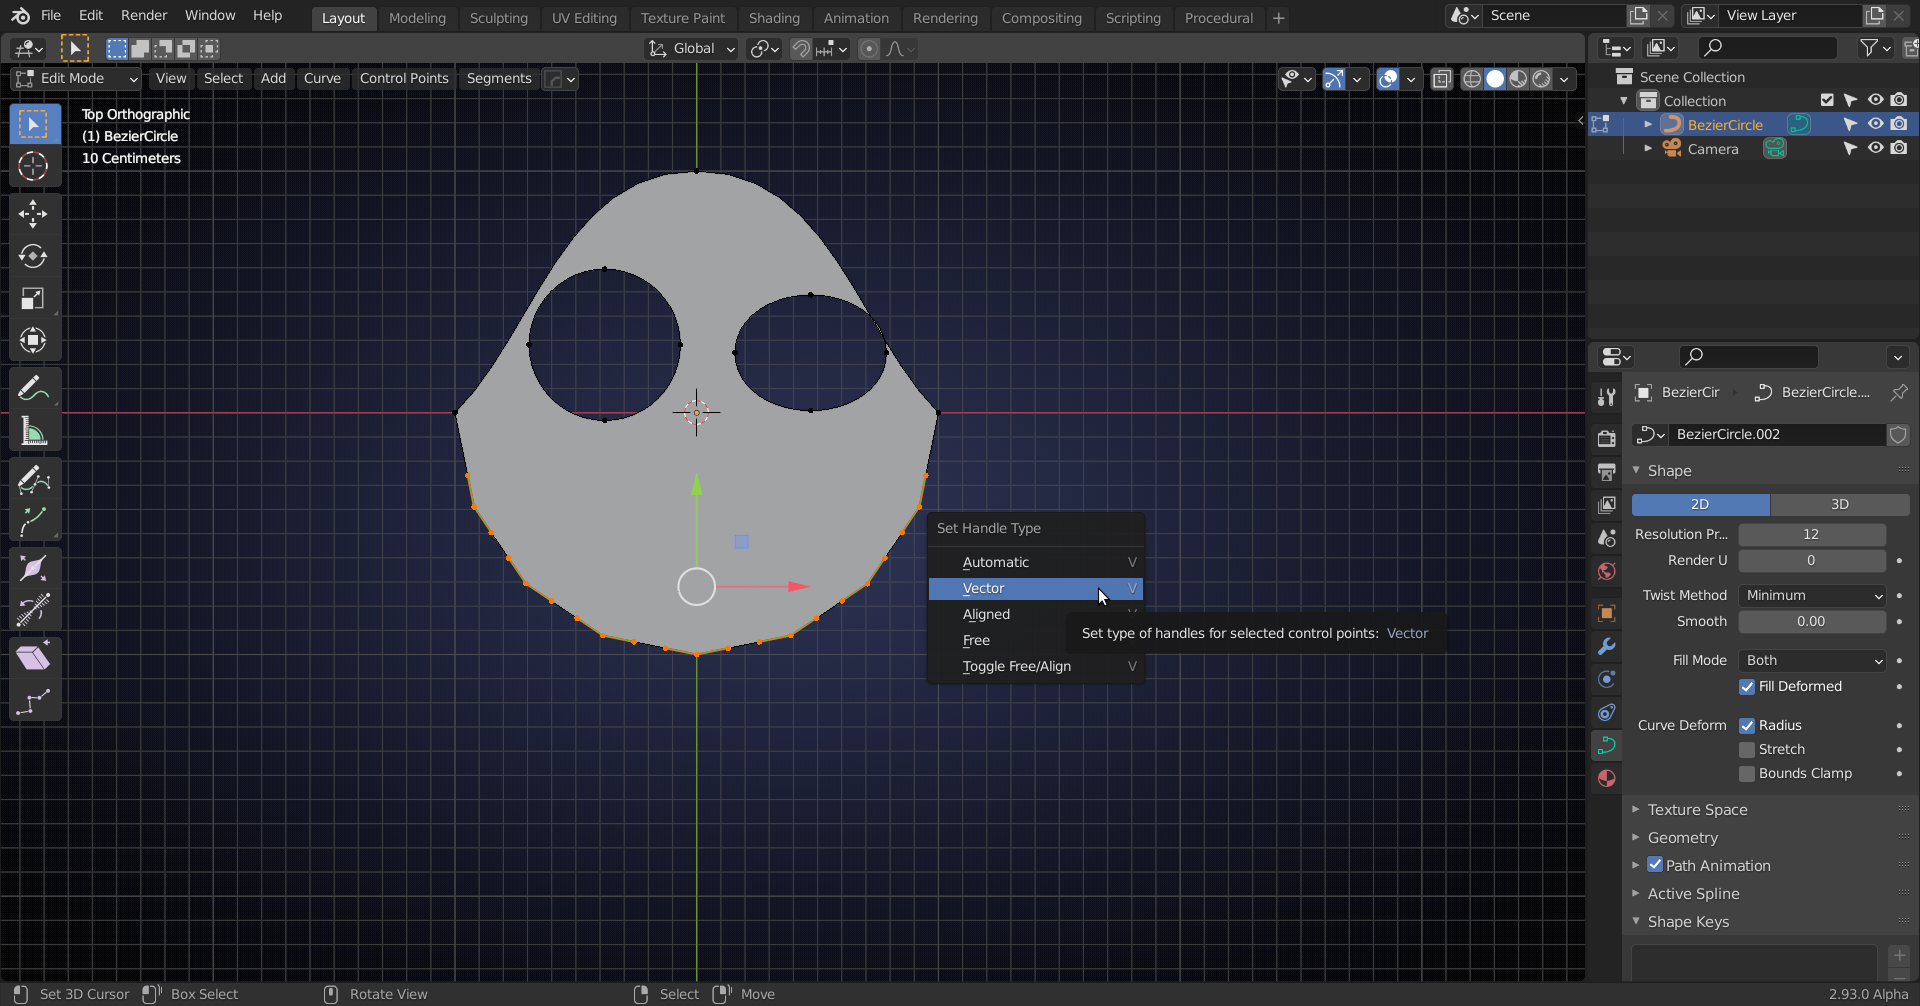Image resolution: width=1920 pixels, height=1006 pixels.
Task: Disable the Fill Deformed checkbox
Action: click(x=1747, y=687)
